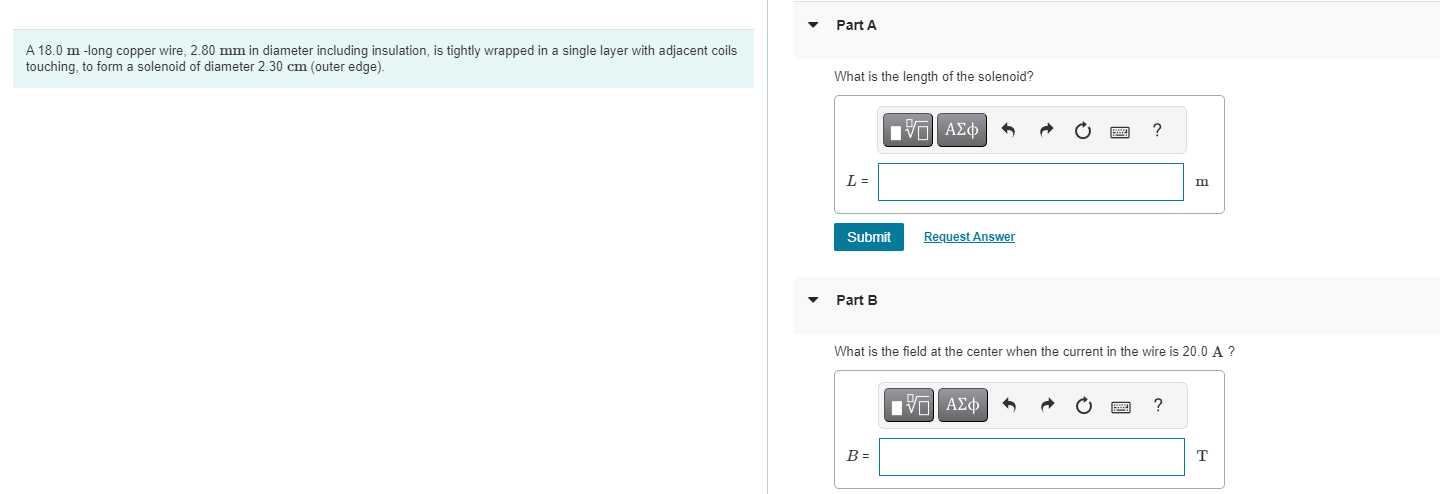This screenshot has height=494, width=1440.
Task: Open the help question mark in Part B
Action: point(1158,405)
